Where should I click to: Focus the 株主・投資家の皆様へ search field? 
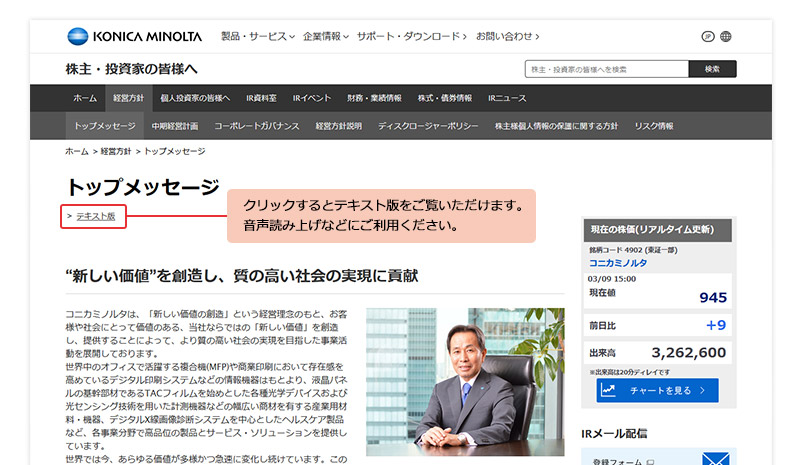(x=606, y=69)
